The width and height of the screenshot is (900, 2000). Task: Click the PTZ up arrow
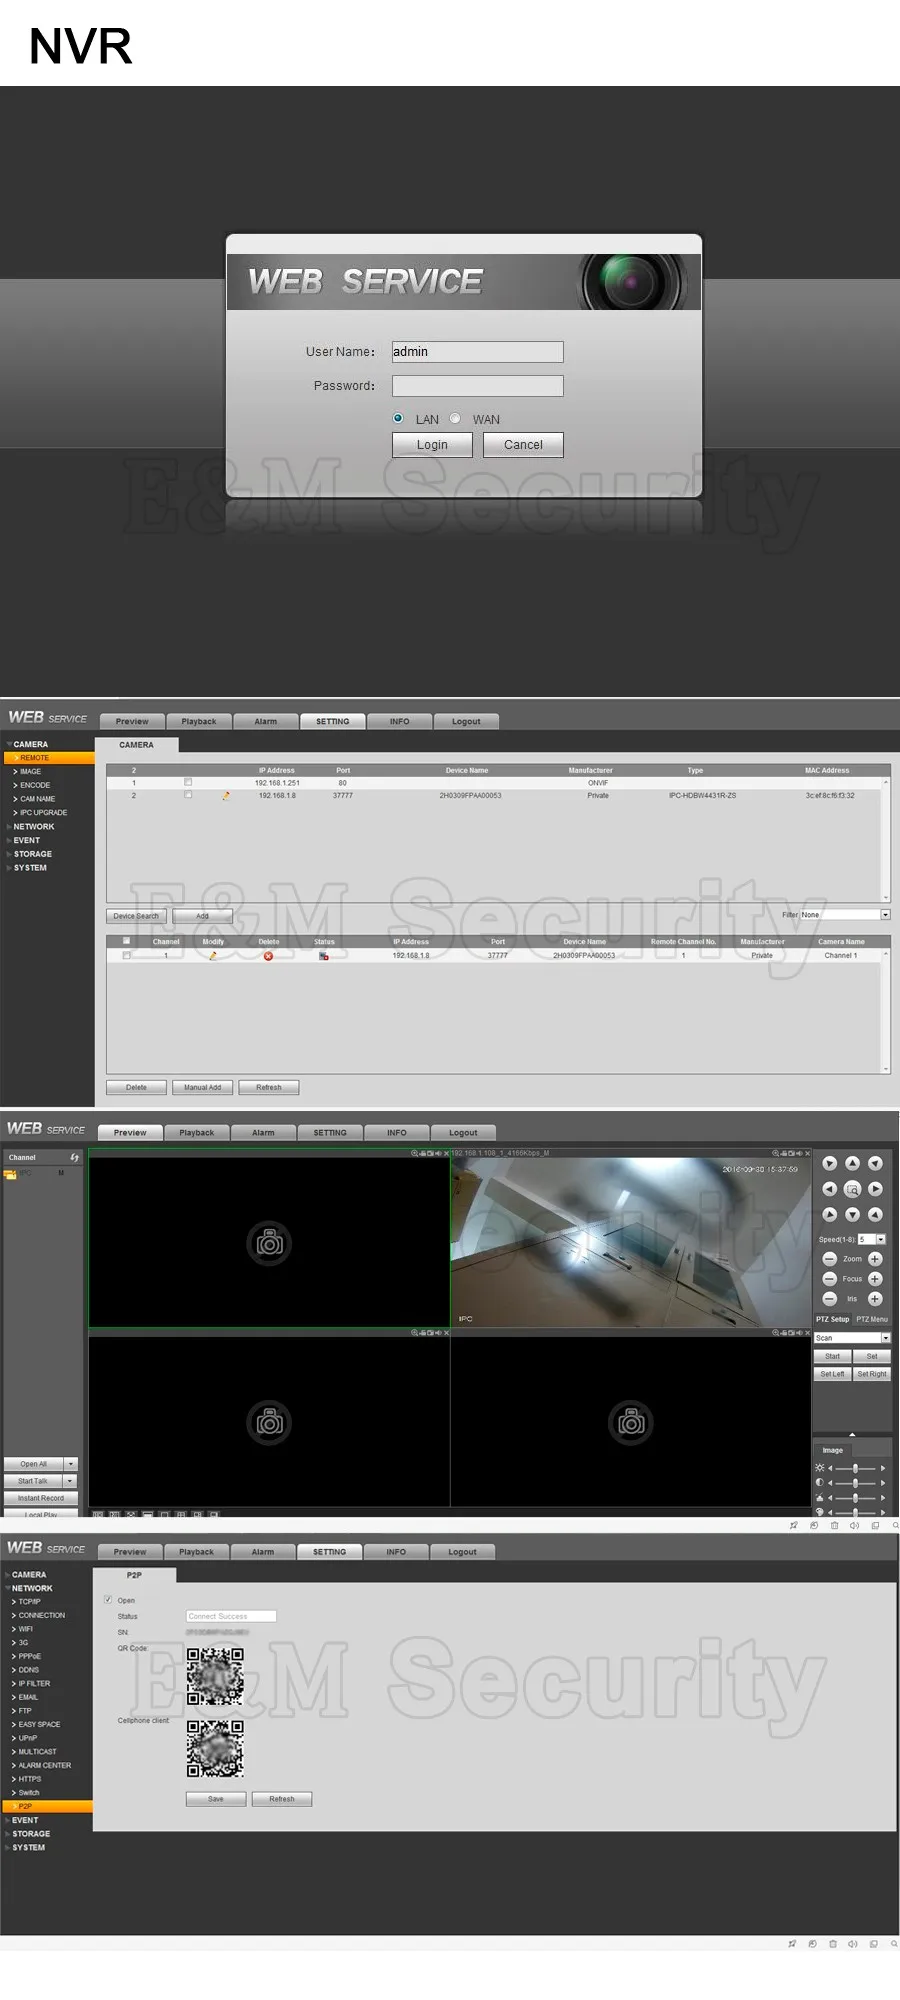pos(852,1163)
